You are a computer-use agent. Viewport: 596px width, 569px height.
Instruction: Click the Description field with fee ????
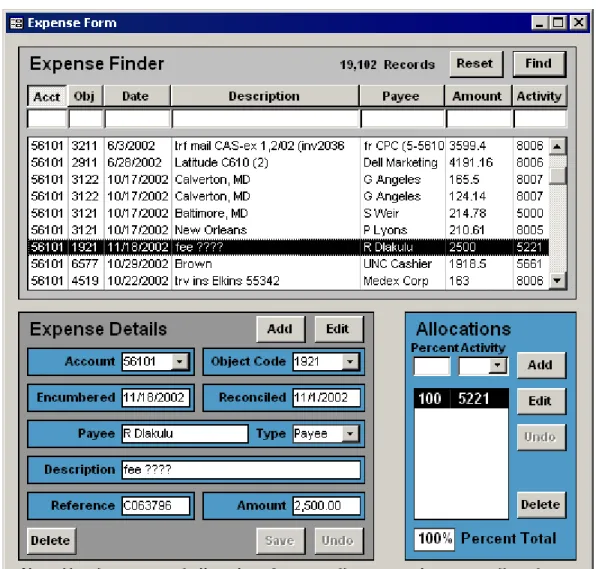[241, 470]
